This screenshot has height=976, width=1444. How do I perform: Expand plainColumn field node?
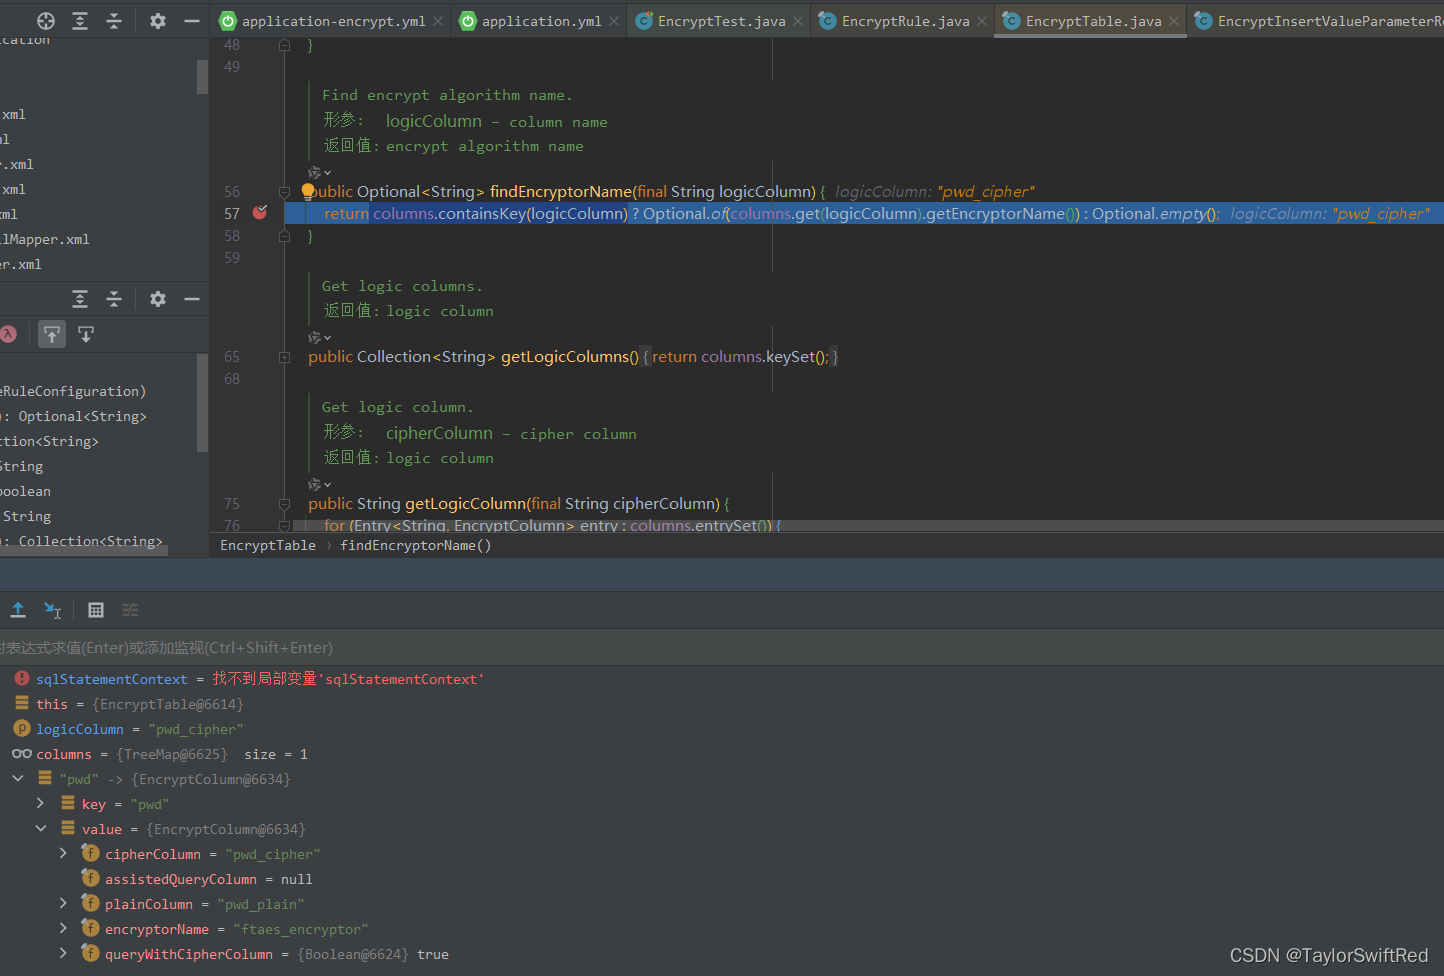[63, 903]
